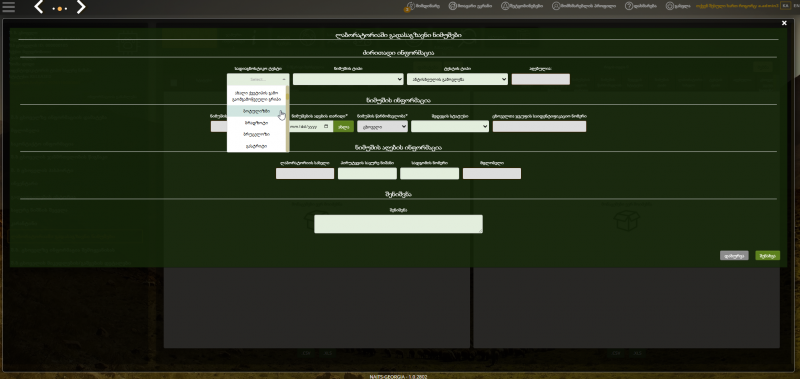The width and height of the screenshot is (800, 379).
Task: Select the first two-line option in open list
Action: click(x=258, y=95)
